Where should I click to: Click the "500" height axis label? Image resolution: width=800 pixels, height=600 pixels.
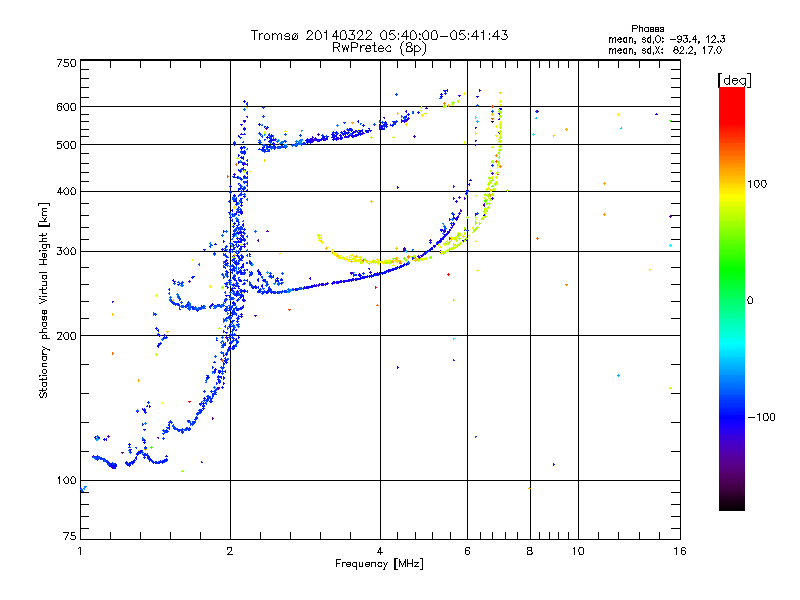66,145
